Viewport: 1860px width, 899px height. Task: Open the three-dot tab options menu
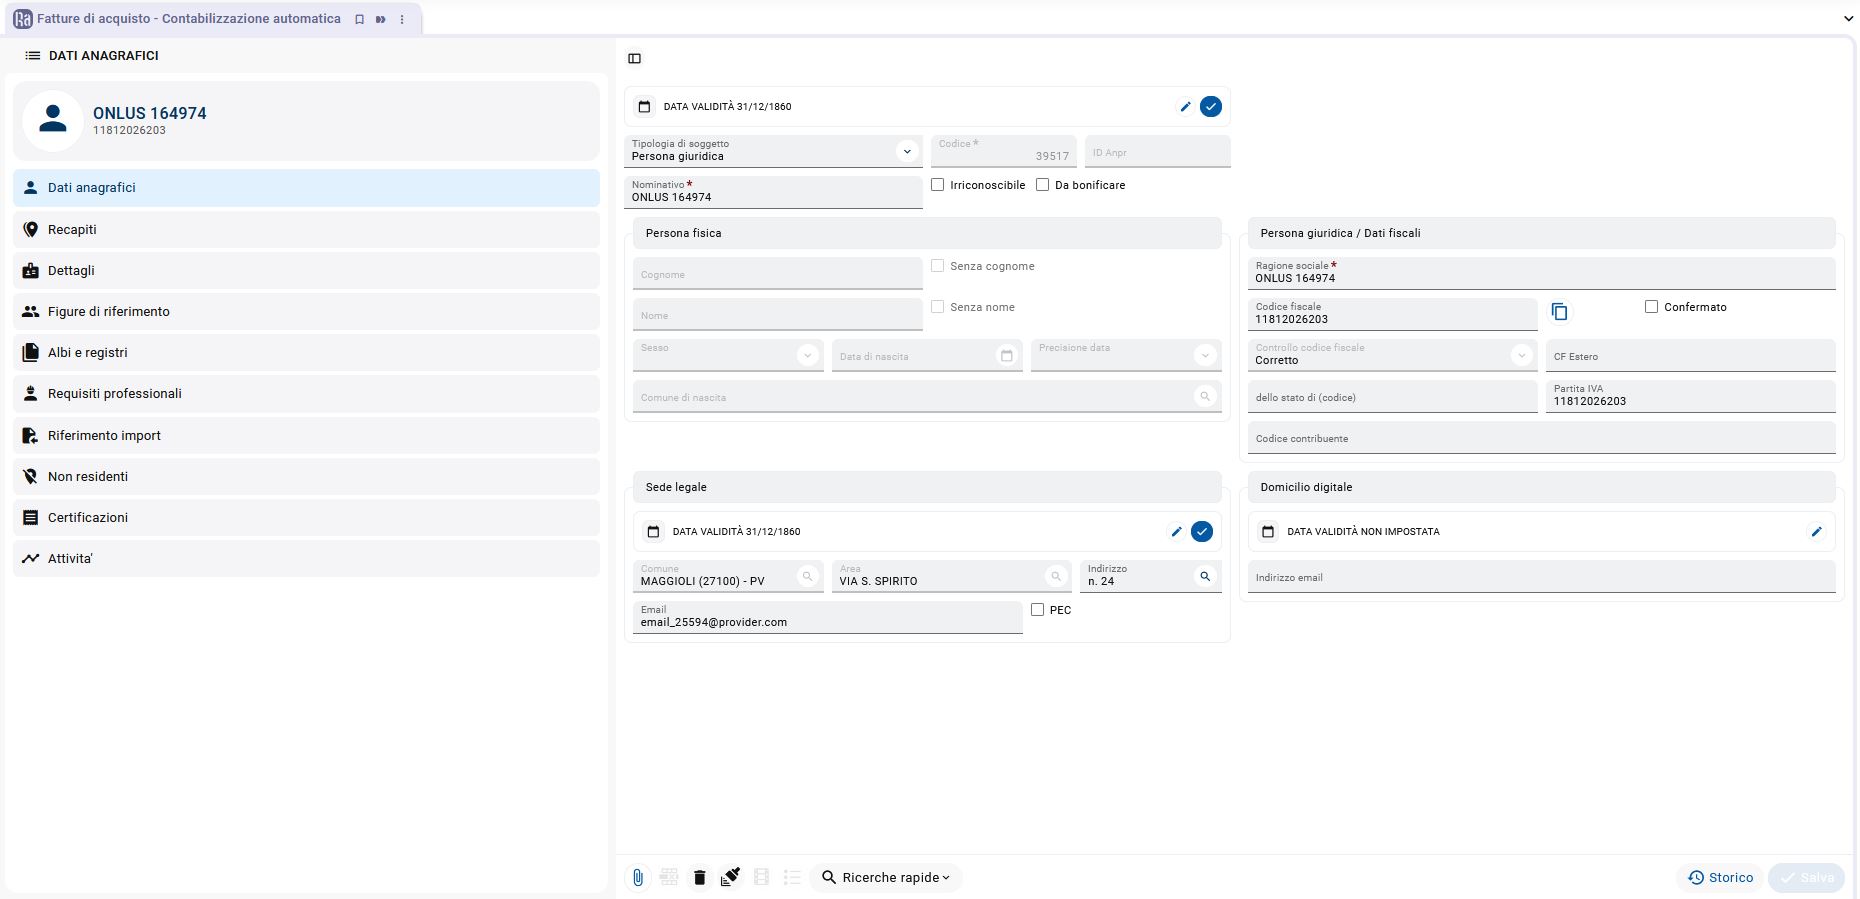point(402,20)
